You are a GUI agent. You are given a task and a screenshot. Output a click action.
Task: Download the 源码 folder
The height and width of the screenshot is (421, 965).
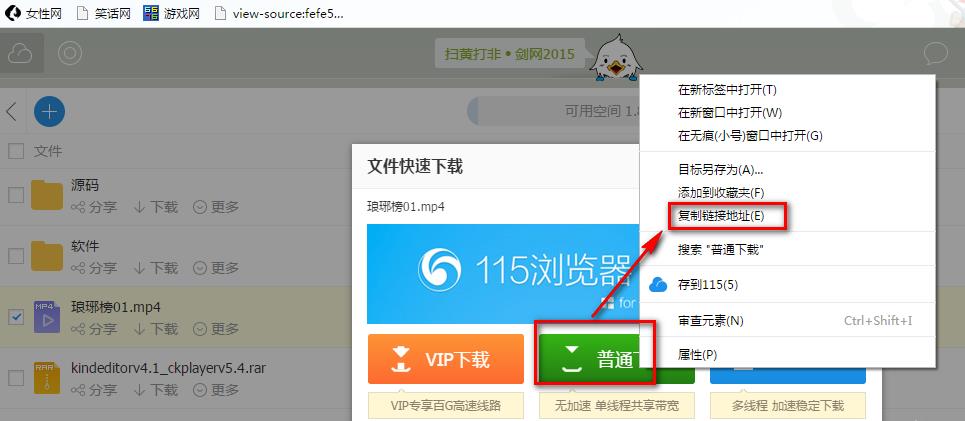[156, 207]
